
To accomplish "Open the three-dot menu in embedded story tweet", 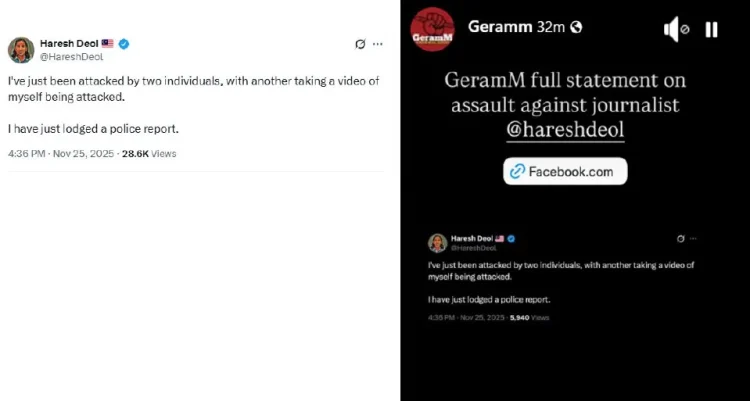I will 692,238.
